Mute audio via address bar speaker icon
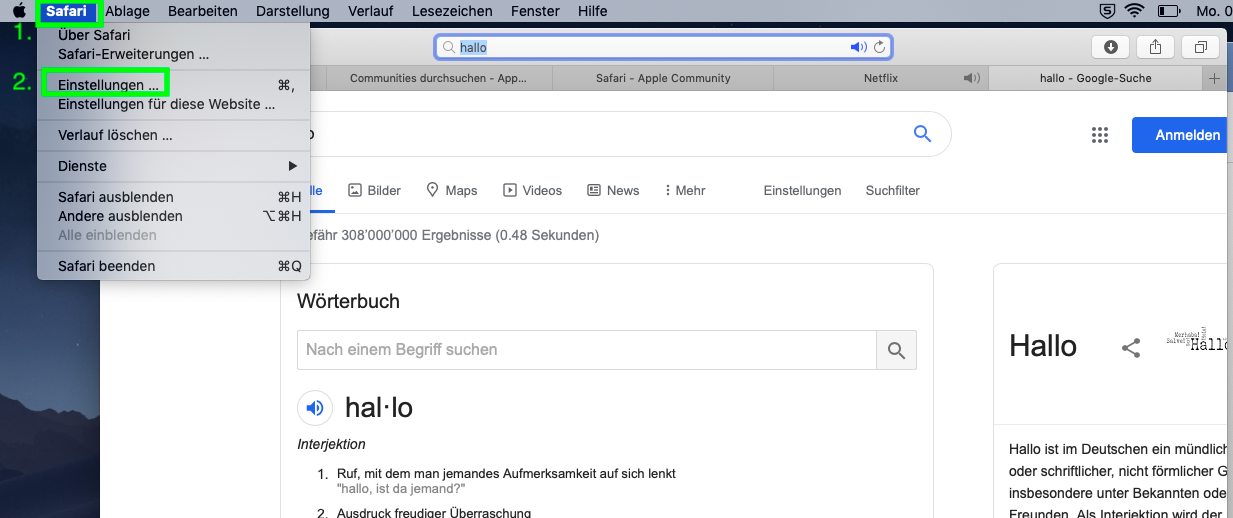Viewport: 1233px width, 518px height. tap(859, 47)
